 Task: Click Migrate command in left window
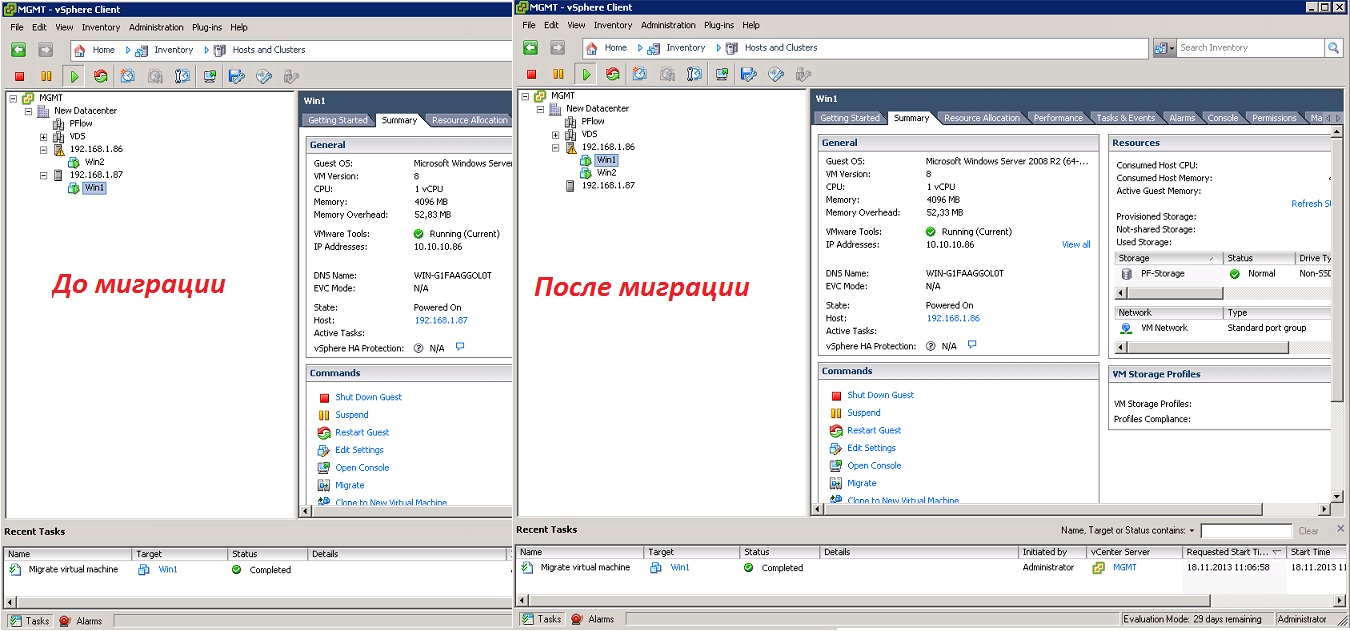350,485
